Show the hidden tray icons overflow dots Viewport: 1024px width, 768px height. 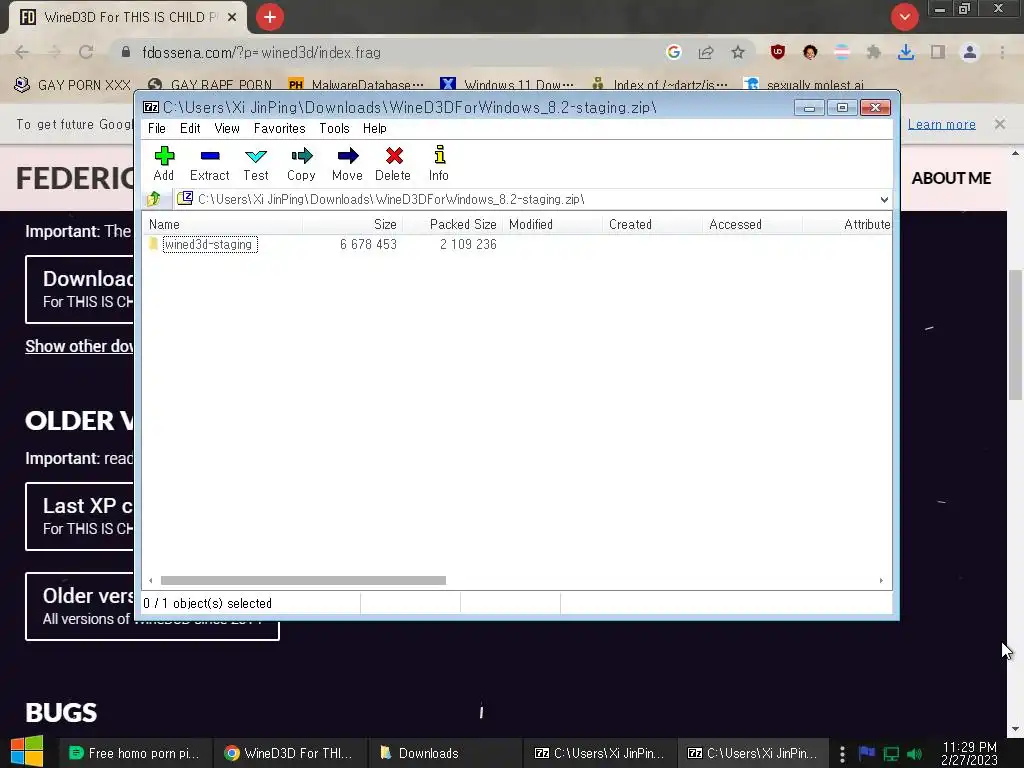pos(842,754)
